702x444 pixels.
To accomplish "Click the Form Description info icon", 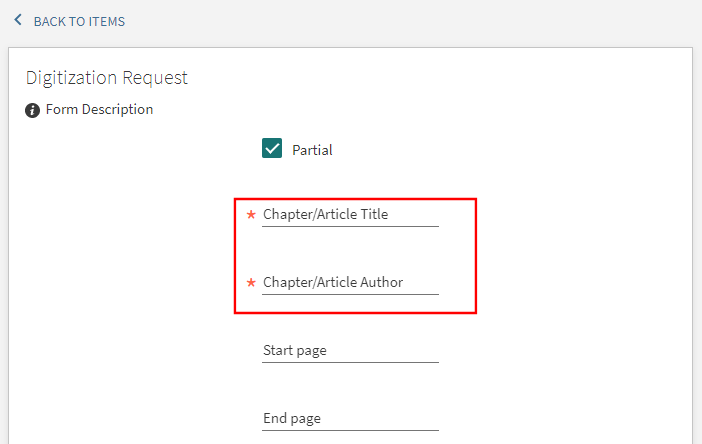I will 33,110.
